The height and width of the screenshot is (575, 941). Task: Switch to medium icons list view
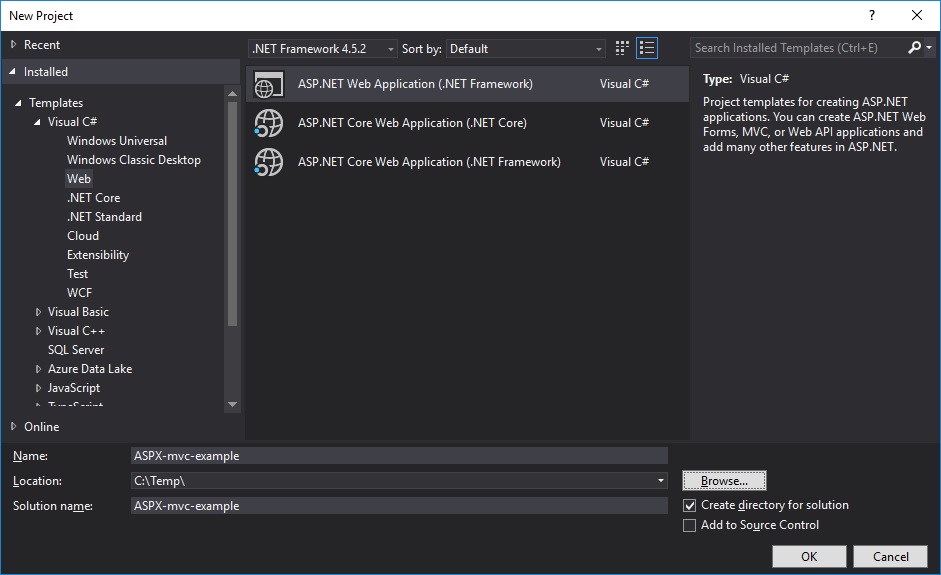coord(647,48)
